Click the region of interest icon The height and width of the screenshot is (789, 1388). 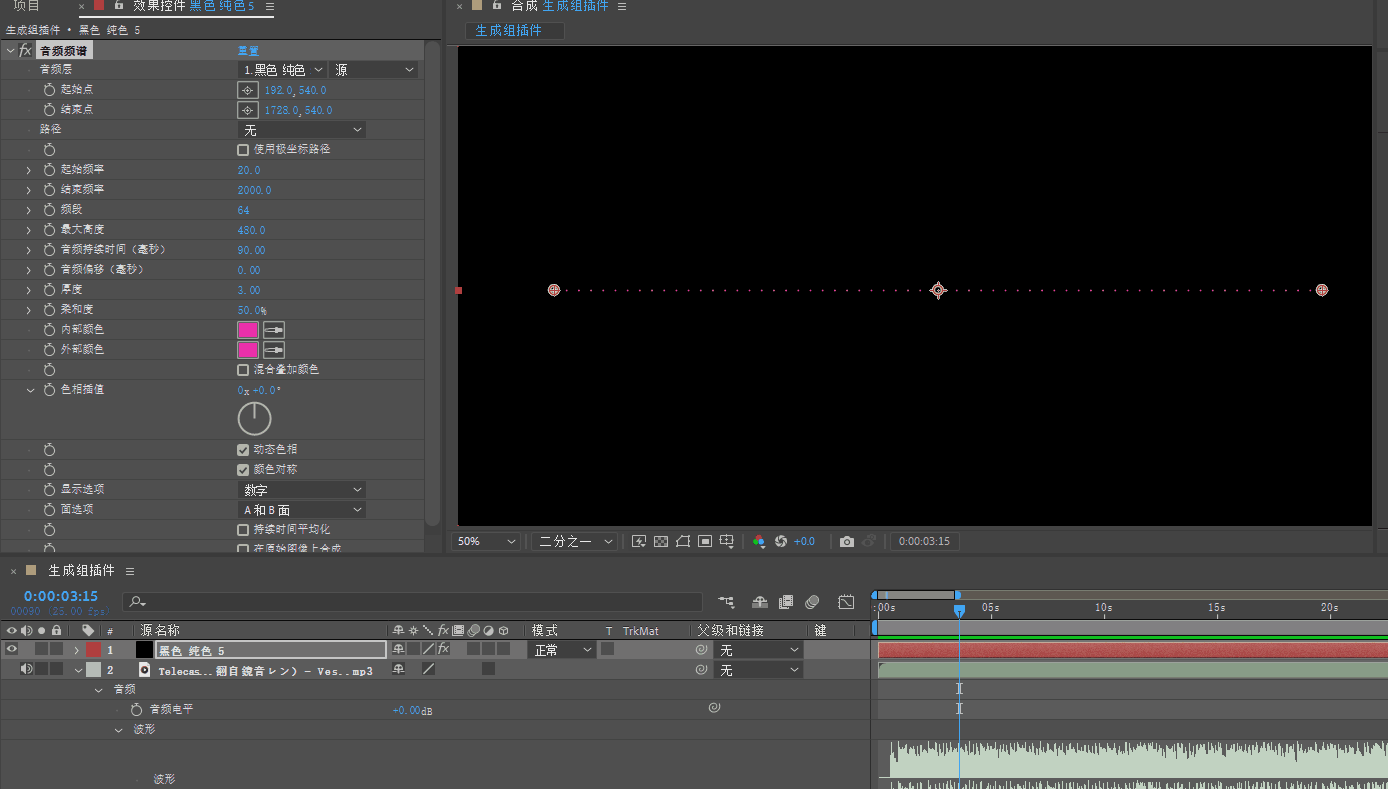click(705, 541)
